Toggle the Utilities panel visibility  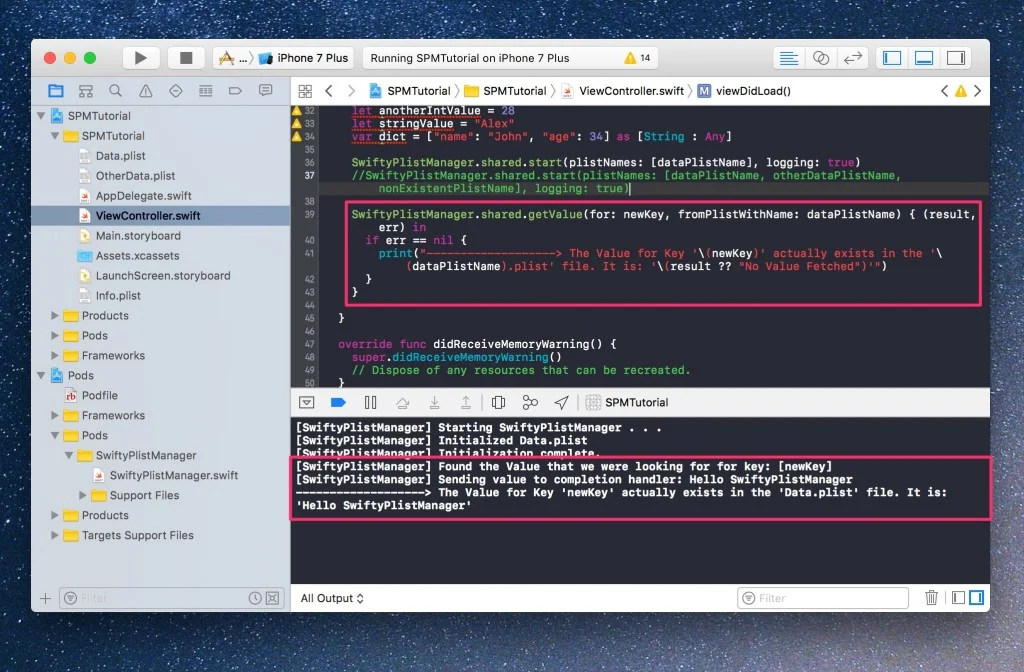pyautogui.click(x=956, y=58)
